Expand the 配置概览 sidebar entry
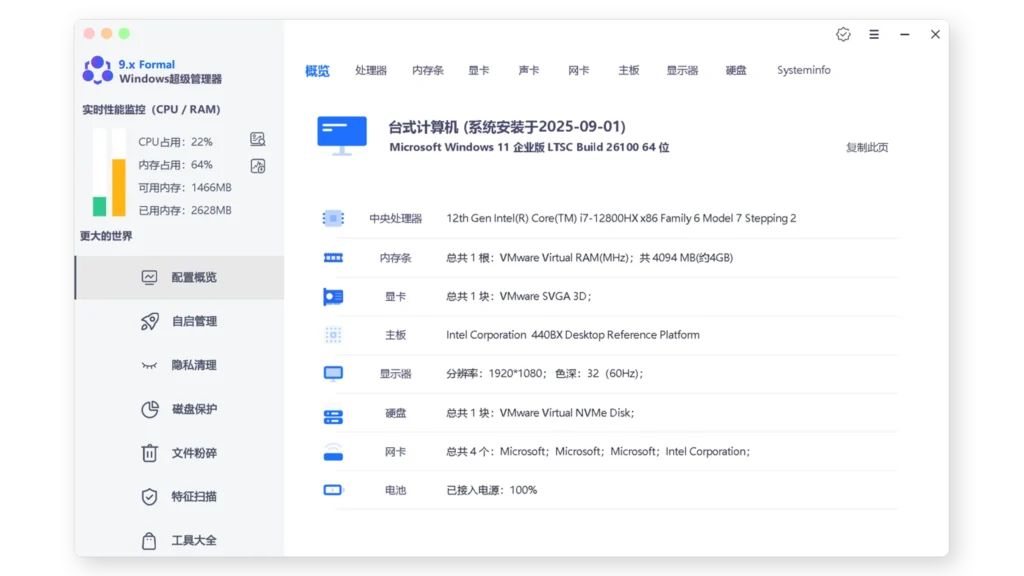1024x576 pixels. (150, 277)
